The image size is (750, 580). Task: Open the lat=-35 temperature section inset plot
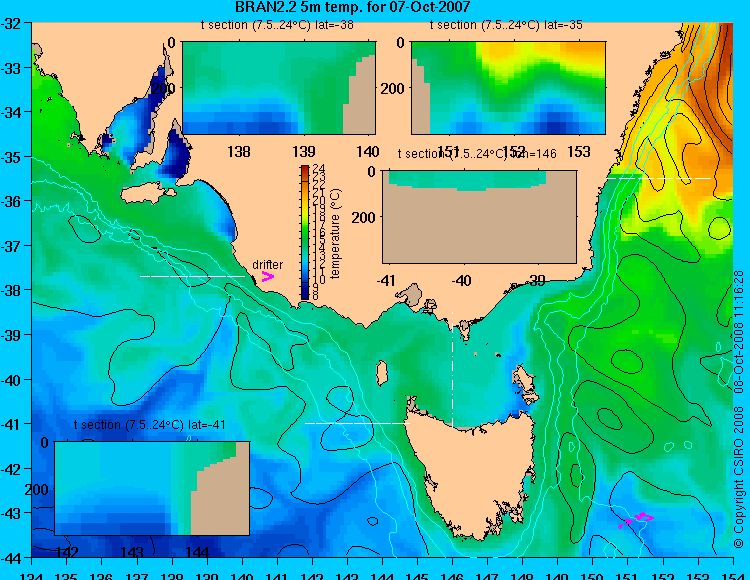(508, 88)
